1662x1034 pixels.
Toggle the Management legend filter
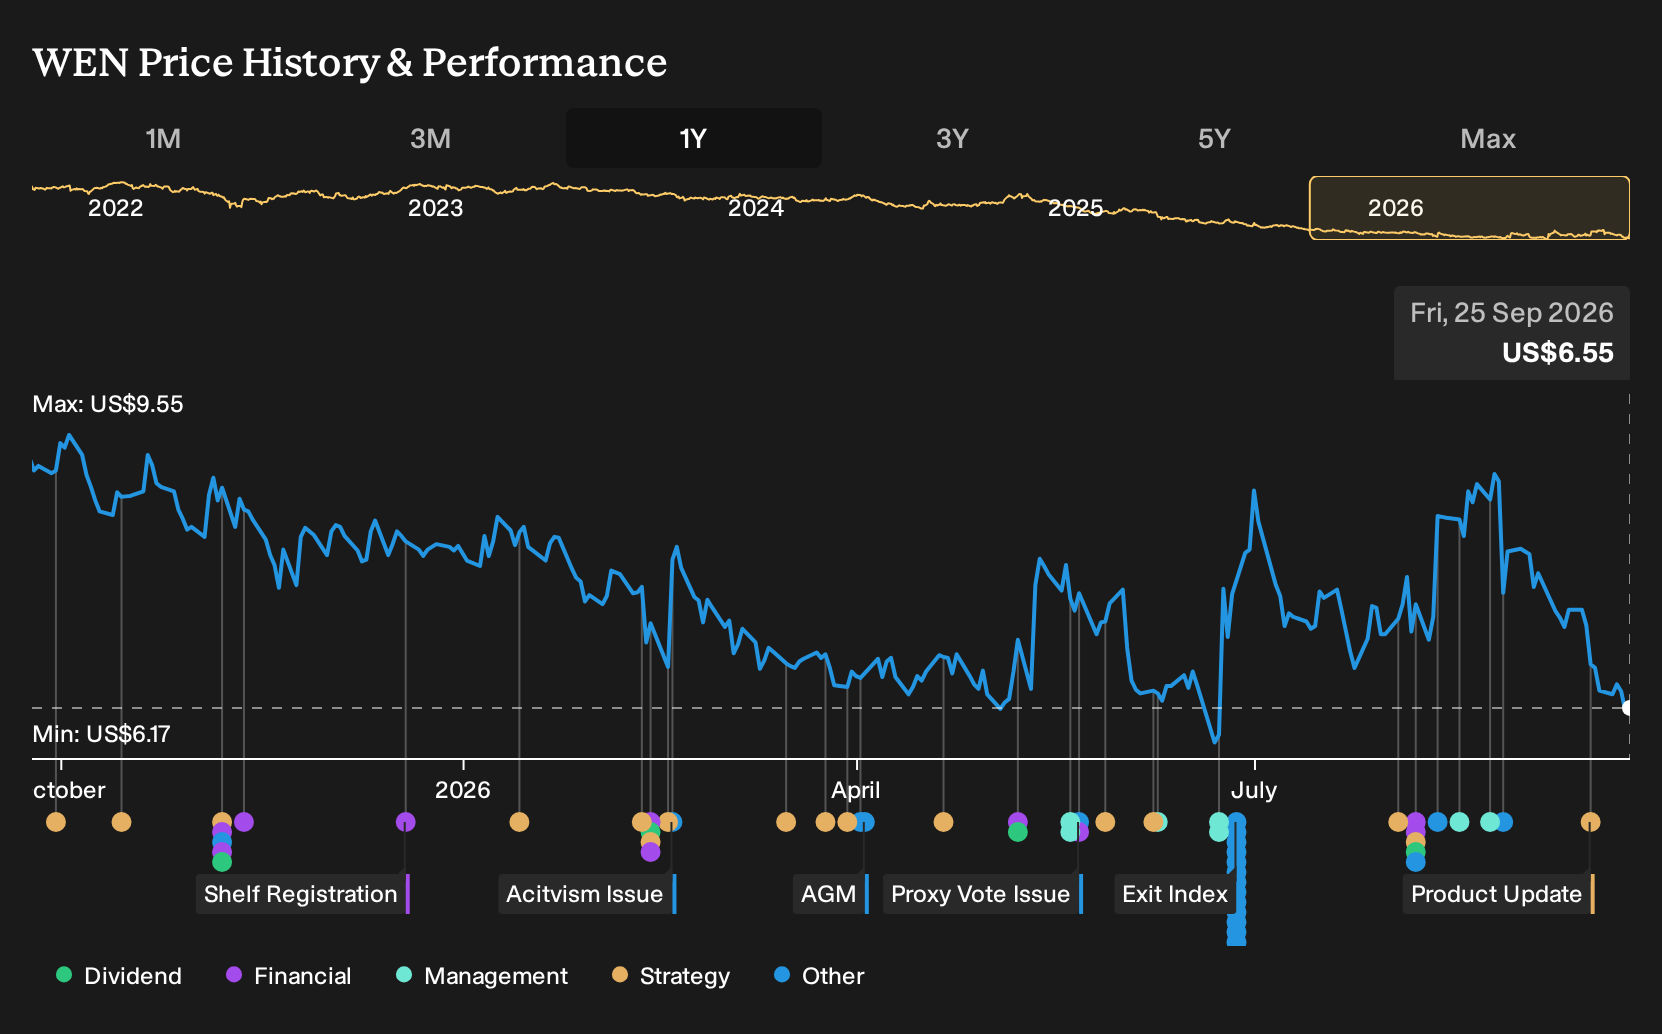coord(482,976)
